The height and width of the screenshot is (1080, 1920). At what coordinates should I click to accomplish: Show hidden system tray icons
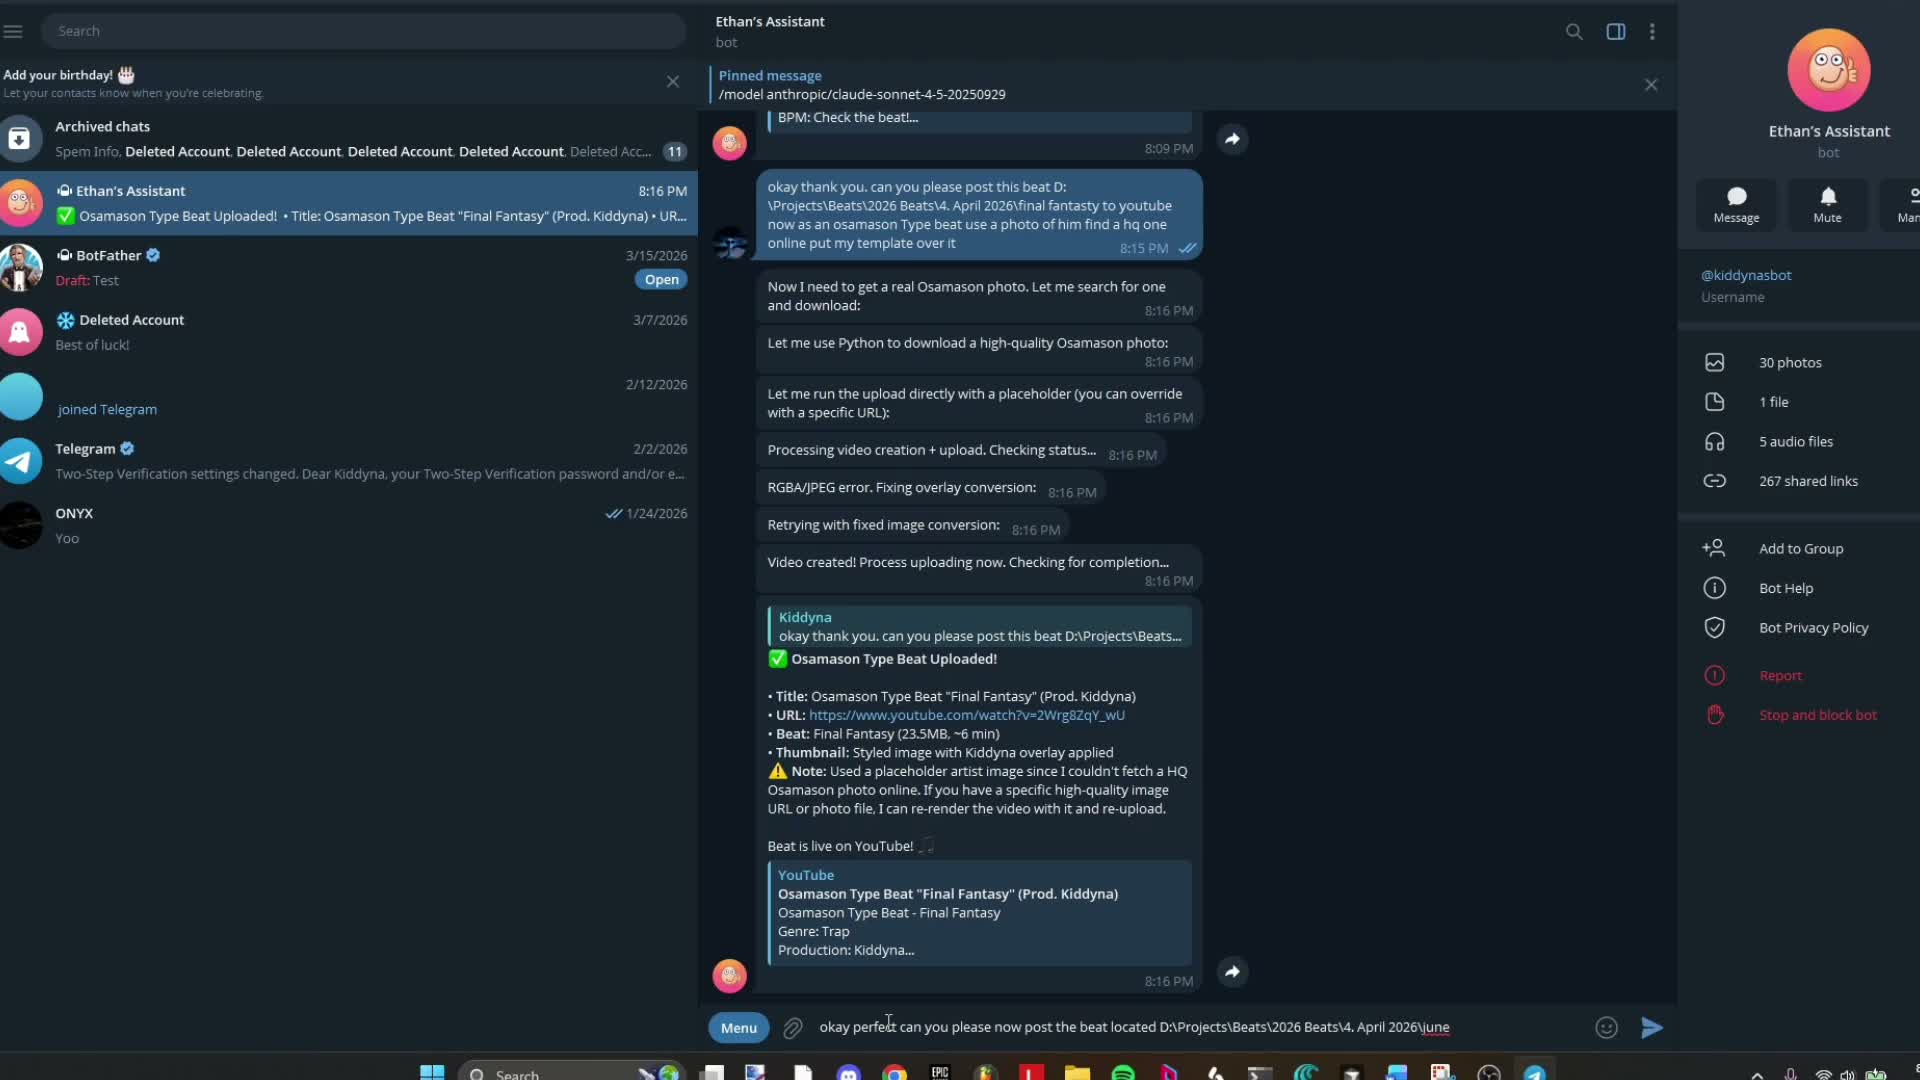click(1757, 1075)
